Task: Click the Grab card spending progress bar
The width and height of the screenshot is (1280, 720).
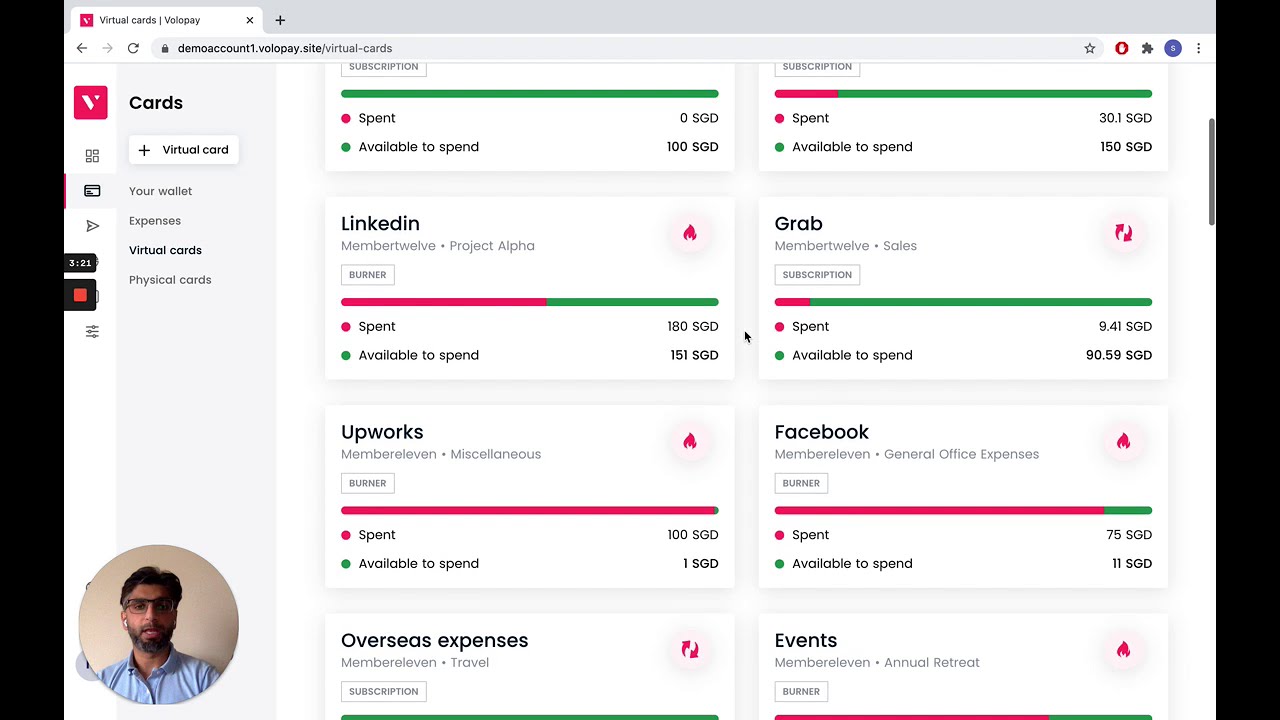Action: 963,302
